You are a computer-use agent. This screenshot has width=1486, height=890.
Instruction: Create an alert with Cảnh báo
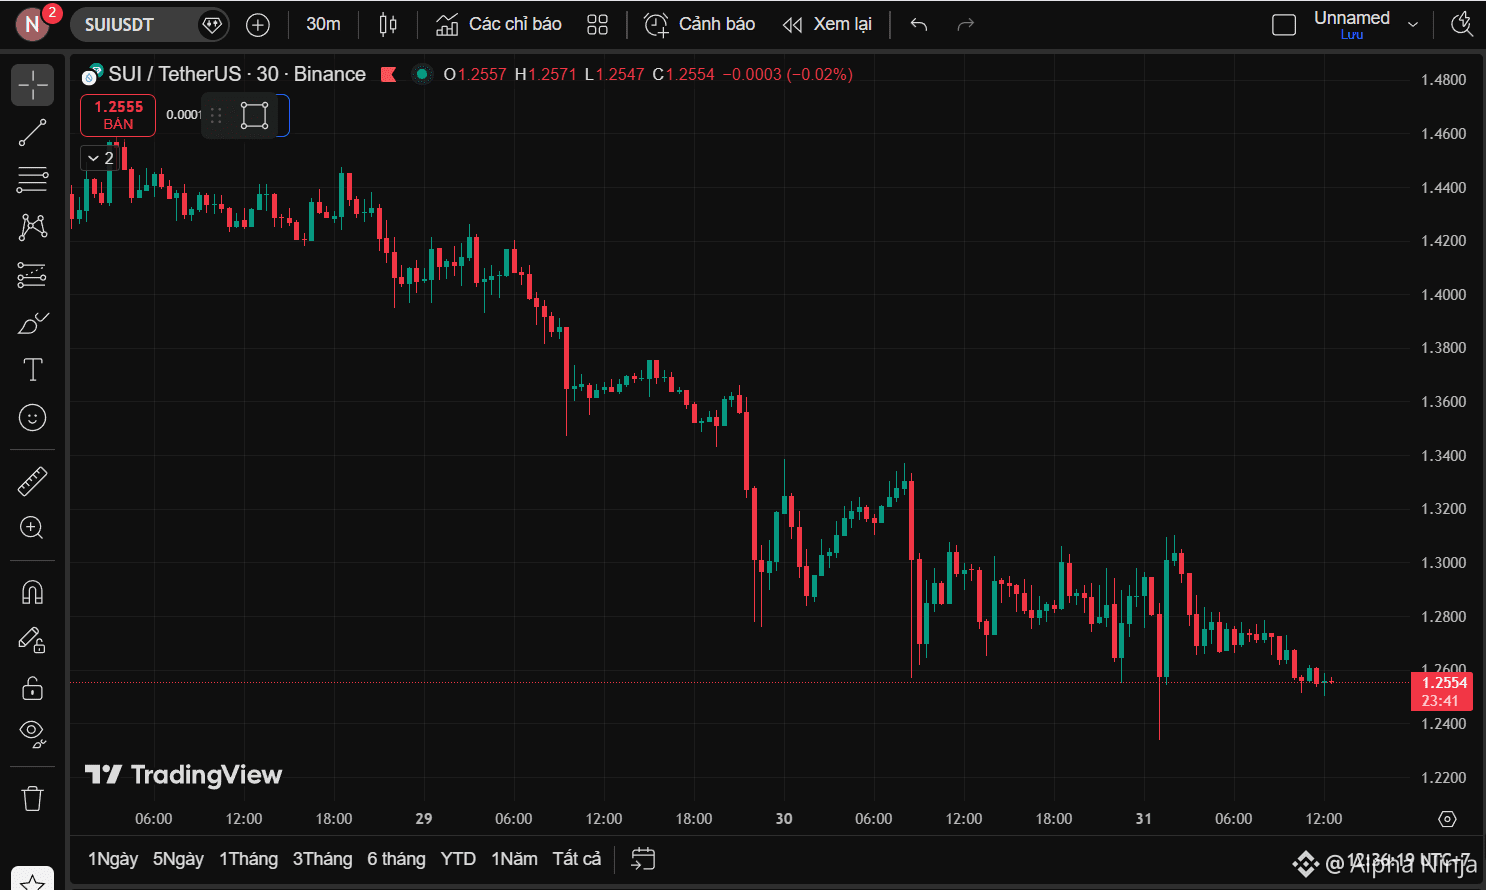(x=699, y=24)
